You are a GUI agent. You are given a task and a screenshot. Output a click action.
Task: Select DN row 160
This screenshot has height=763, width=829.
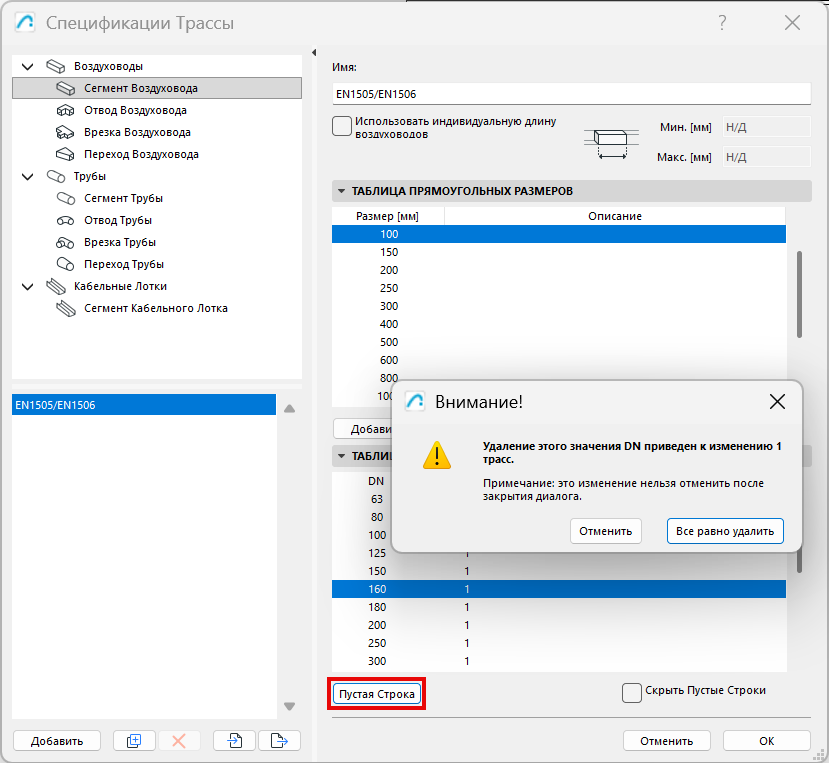pyautogui.click(x=559, y=589)
